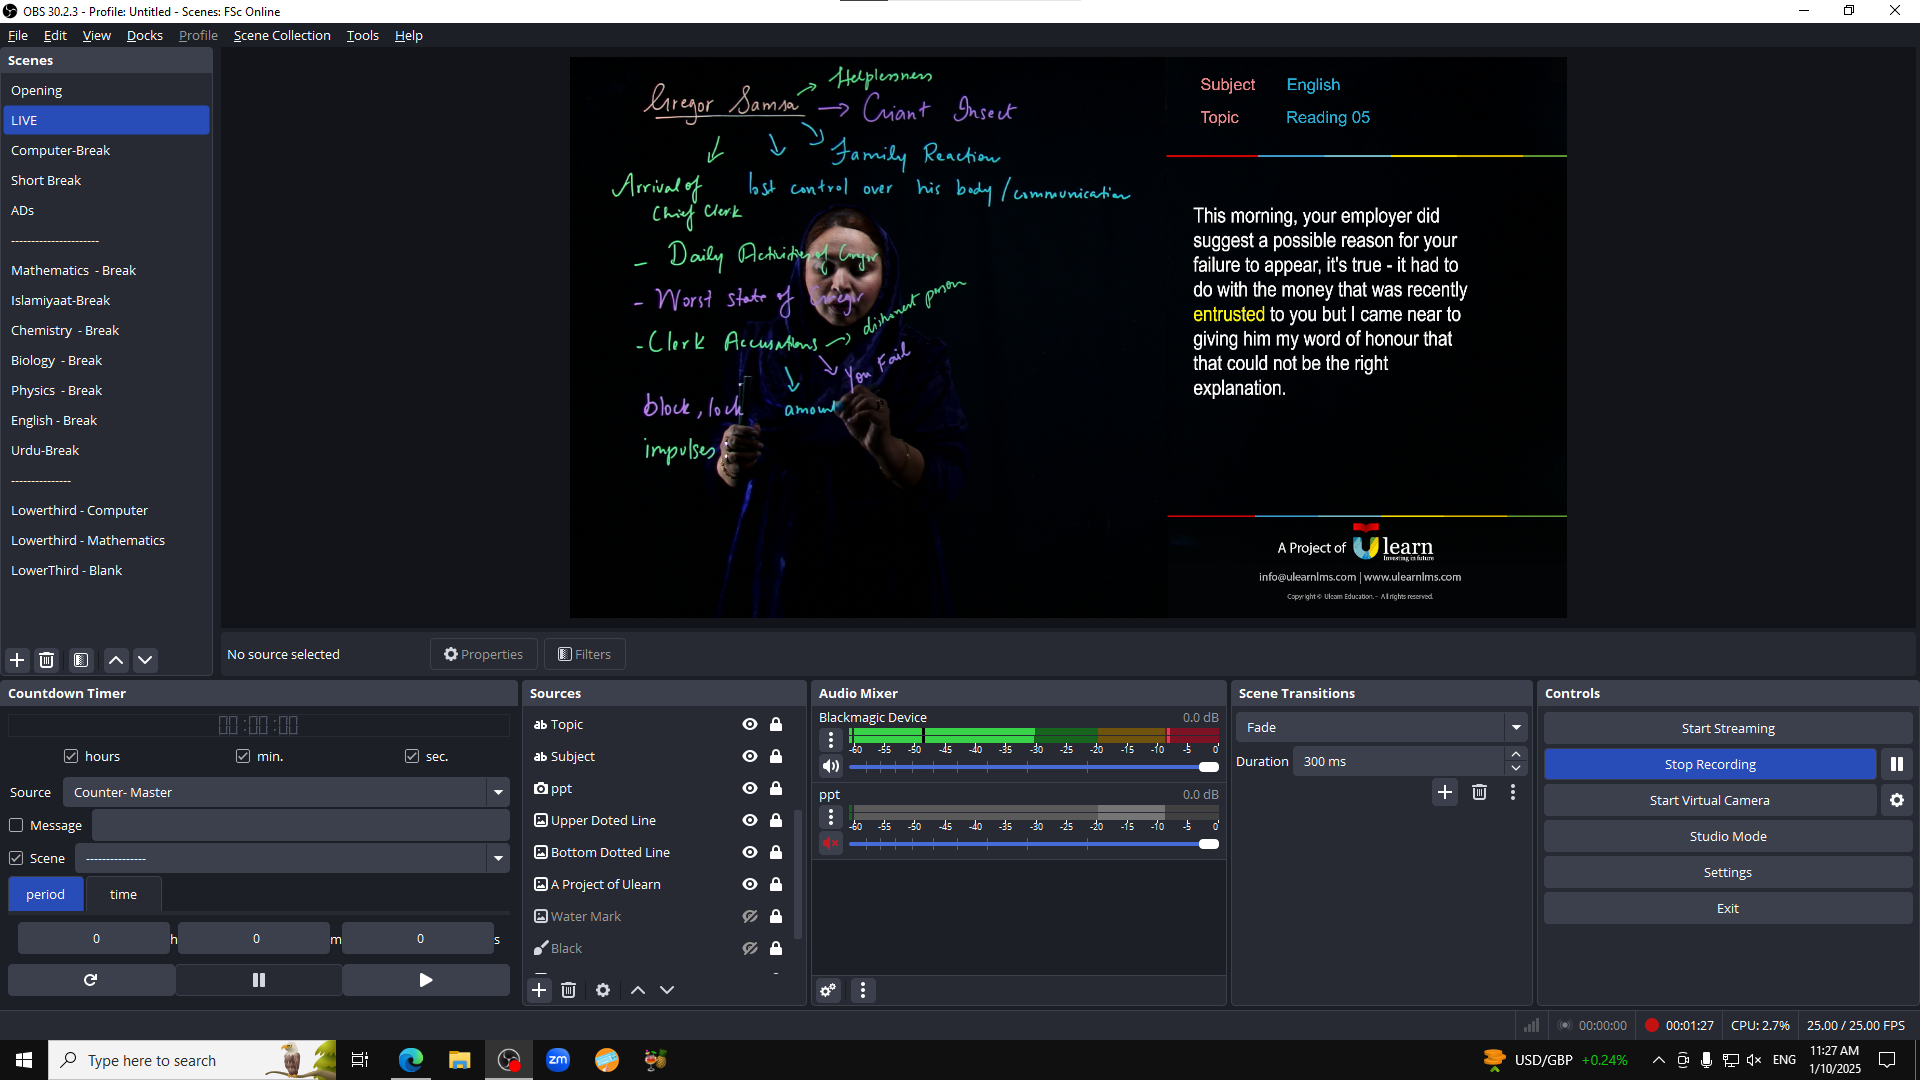1920x1080 pixels.
Task: Move scene up with arrow icon
Action: point(116,660)
